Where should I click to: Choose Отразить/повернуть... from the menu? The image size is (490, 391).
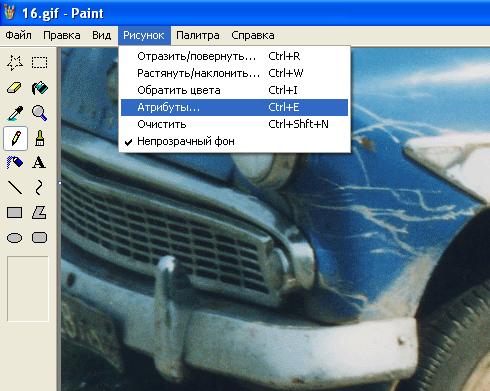[234, 56]
